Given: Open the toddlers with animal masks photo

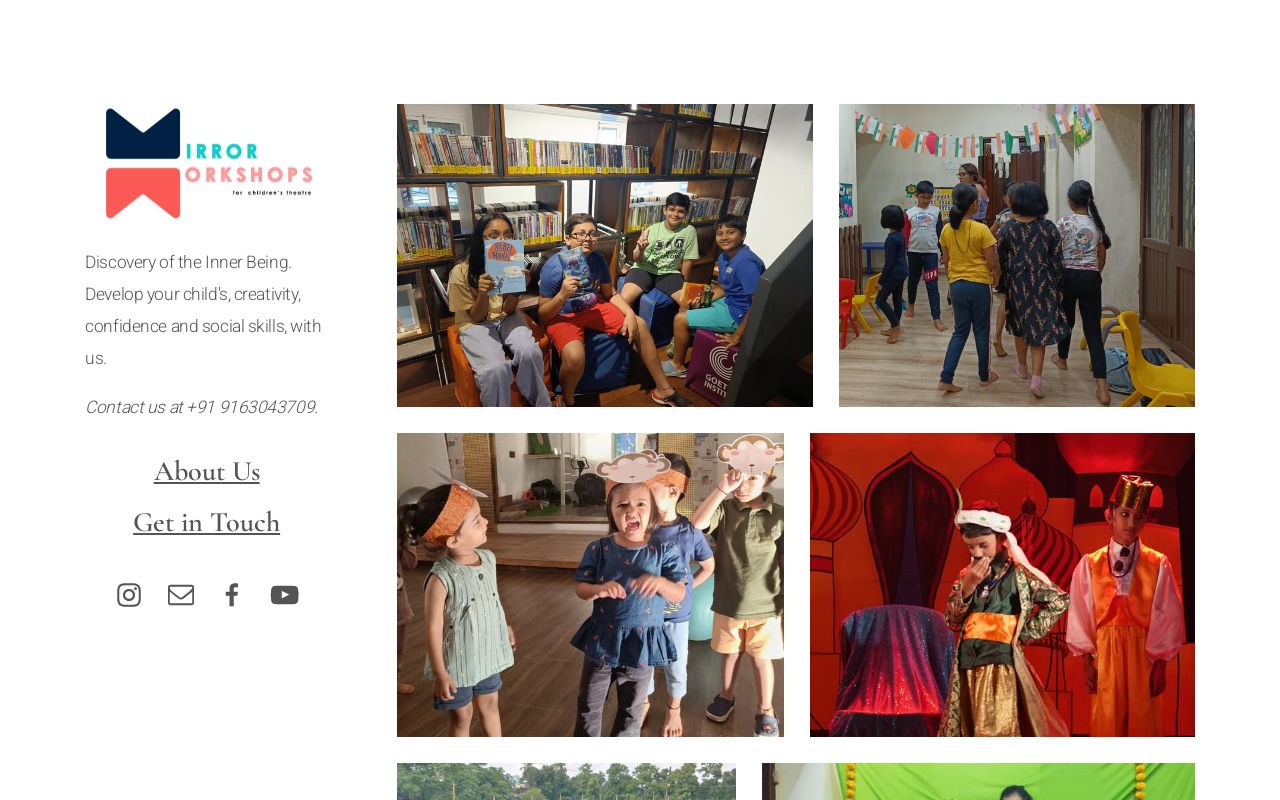Looking at the screenshot, I should (590, 585).
